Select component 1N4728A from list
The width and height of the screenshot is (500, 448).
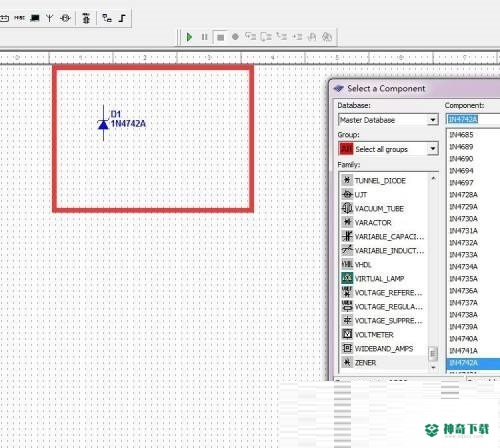click(x=463, y=195)
